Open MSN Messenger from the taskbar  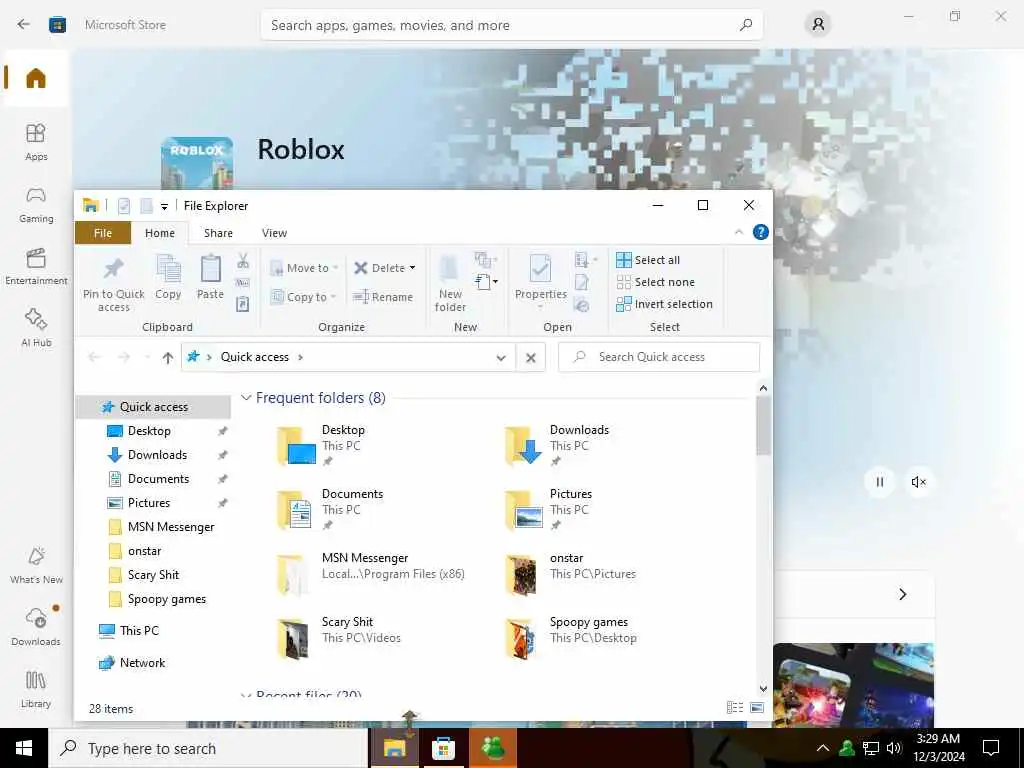coord(494,748)
